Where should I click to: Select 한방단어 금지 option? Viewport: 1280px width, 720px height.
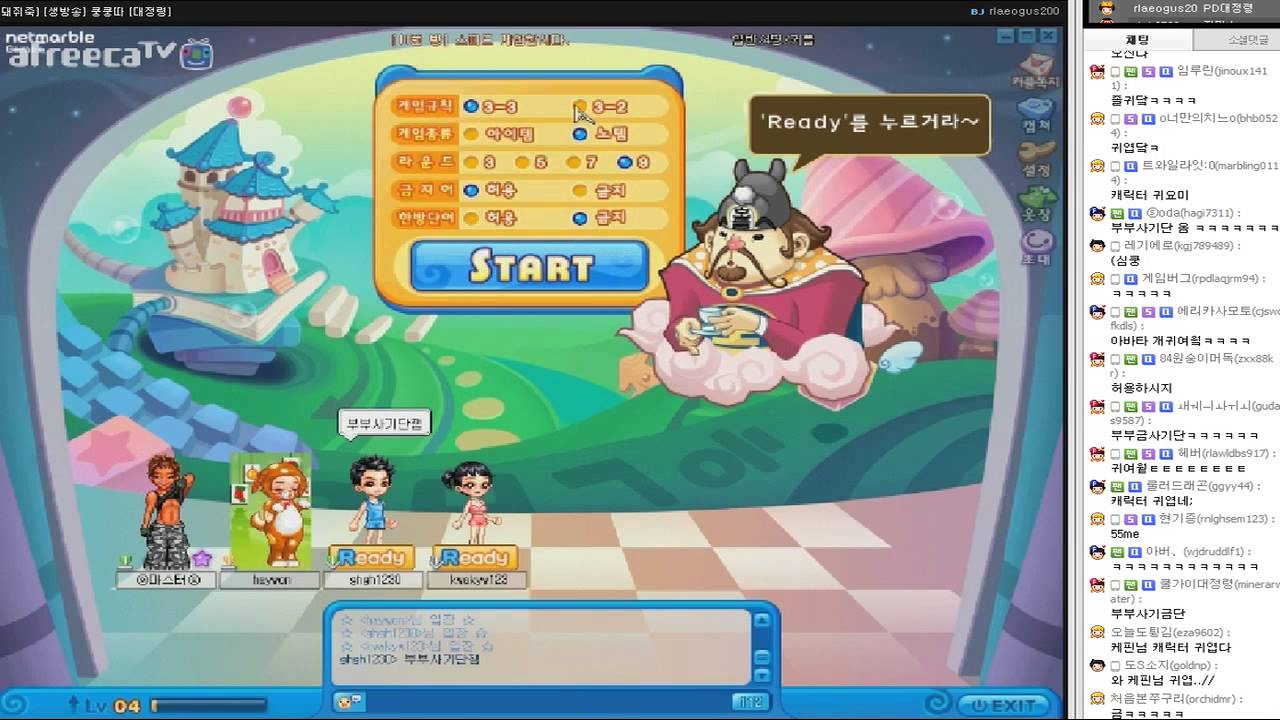point(579,217)
